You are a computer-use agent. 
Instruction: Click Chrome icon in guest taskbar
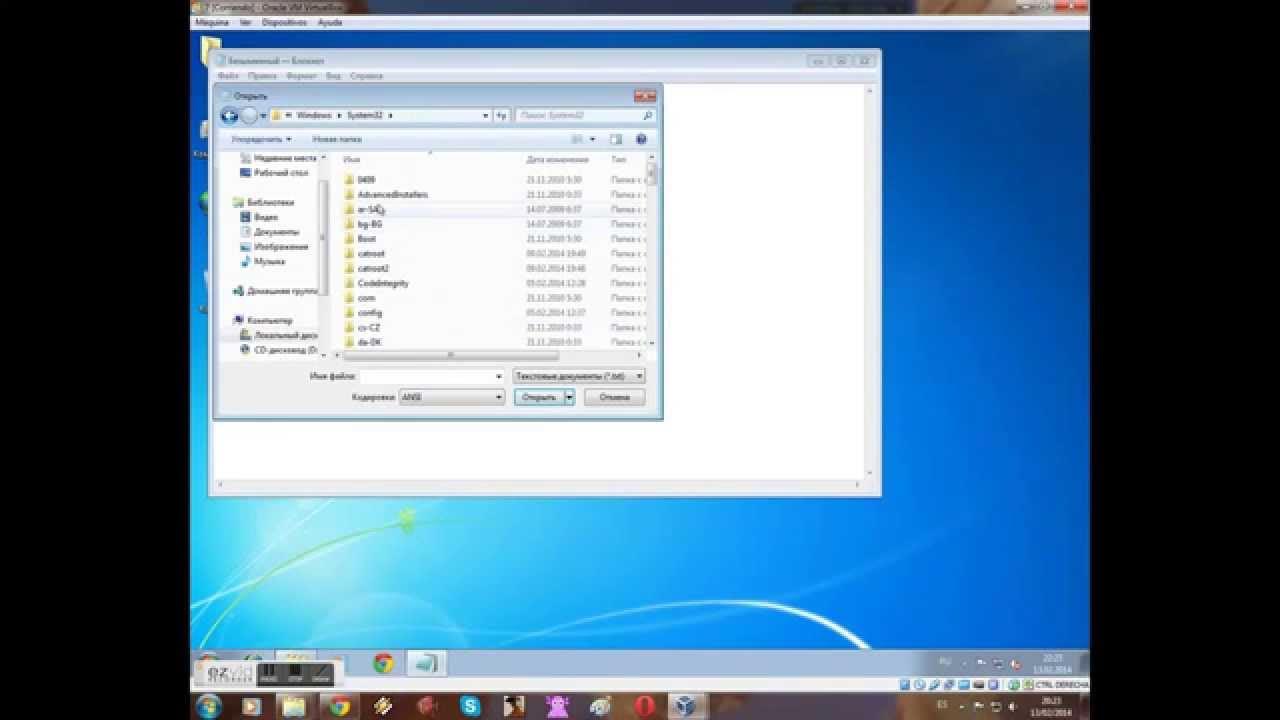(x=383, y=663)
